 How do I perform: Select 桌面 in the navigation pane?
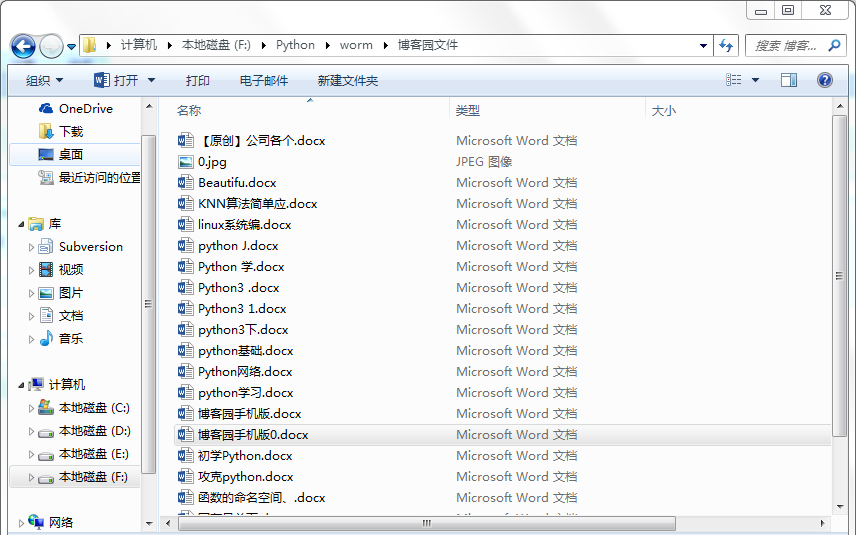pos(71,154)
